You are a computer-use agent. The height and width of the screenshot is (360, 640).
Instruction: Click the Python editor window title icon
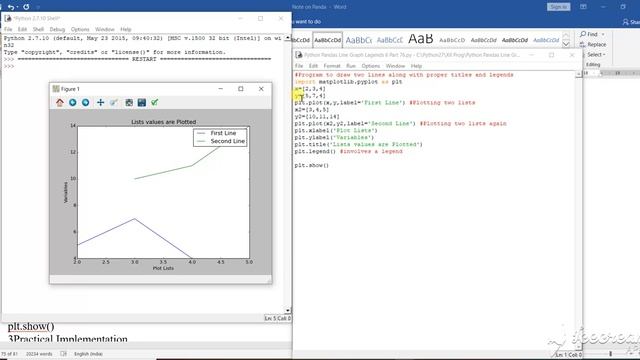coord(299,55)
